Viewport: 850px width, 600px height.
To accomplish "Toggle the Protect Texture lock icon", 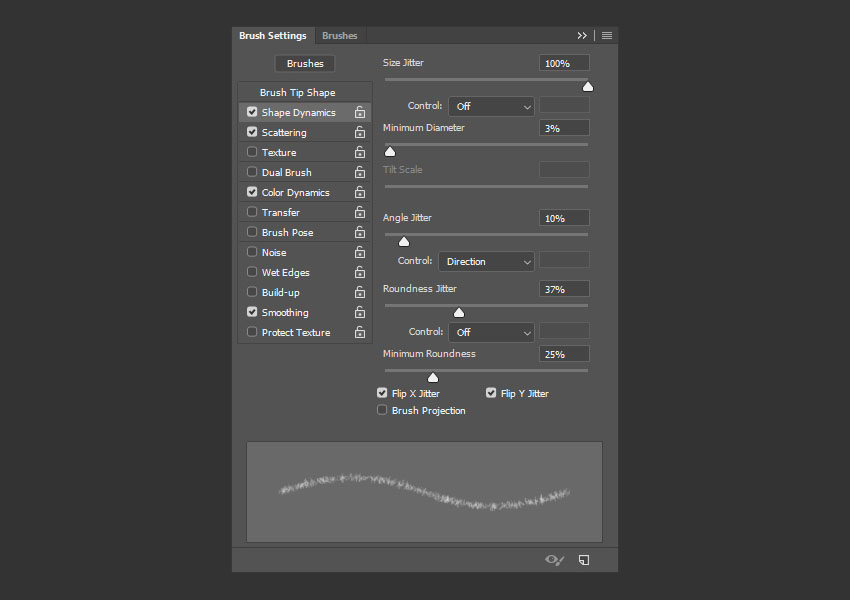I will pyautogui.click(x=360, y=333).
